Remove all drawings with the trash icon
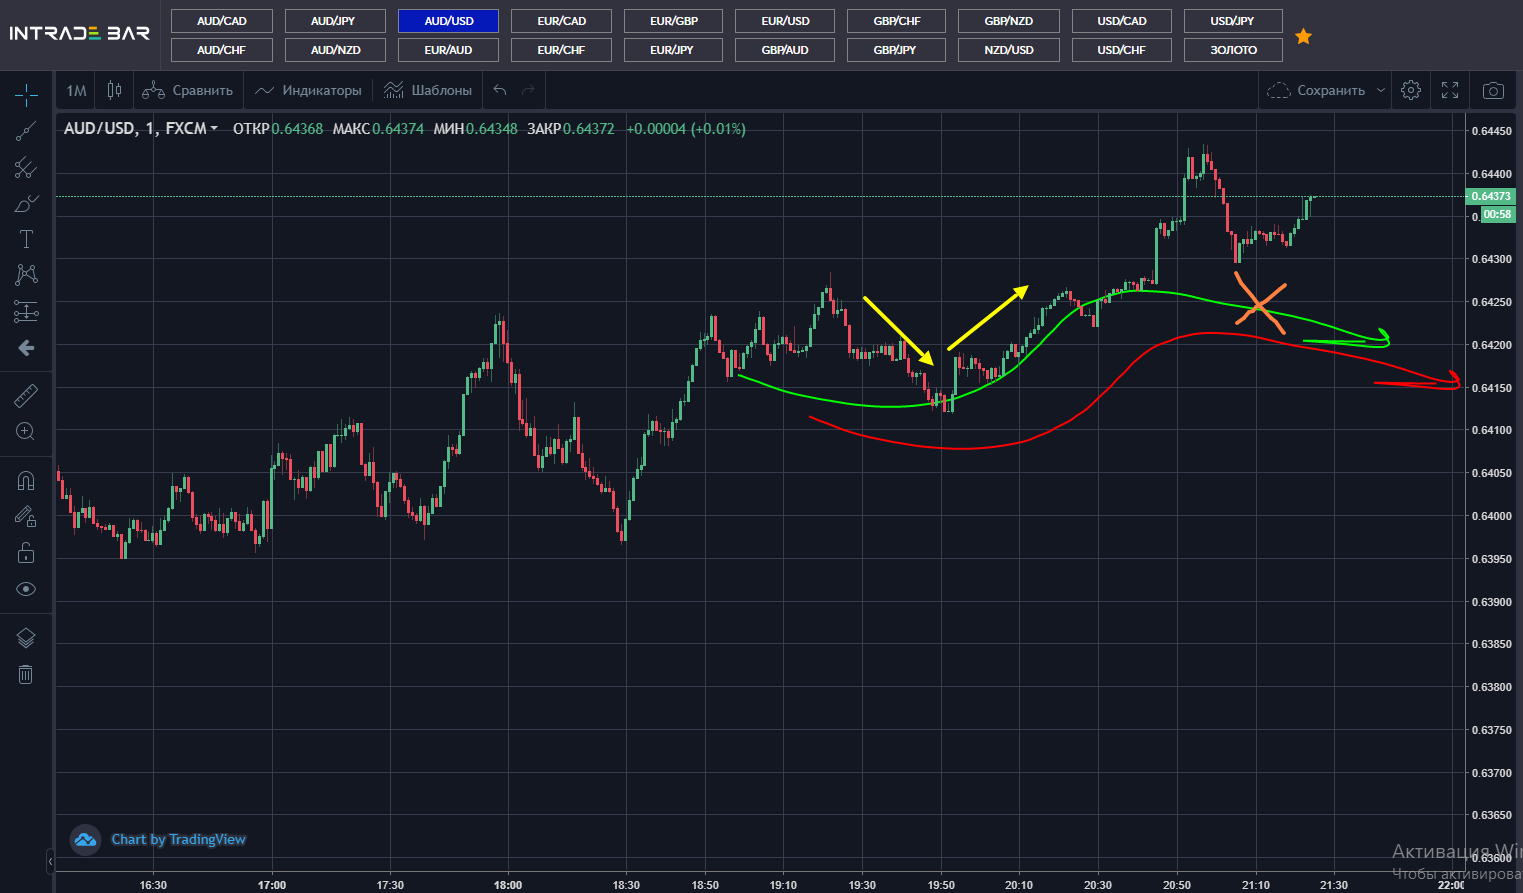This screenshot has height=893, width=1523. click(26, 674)
